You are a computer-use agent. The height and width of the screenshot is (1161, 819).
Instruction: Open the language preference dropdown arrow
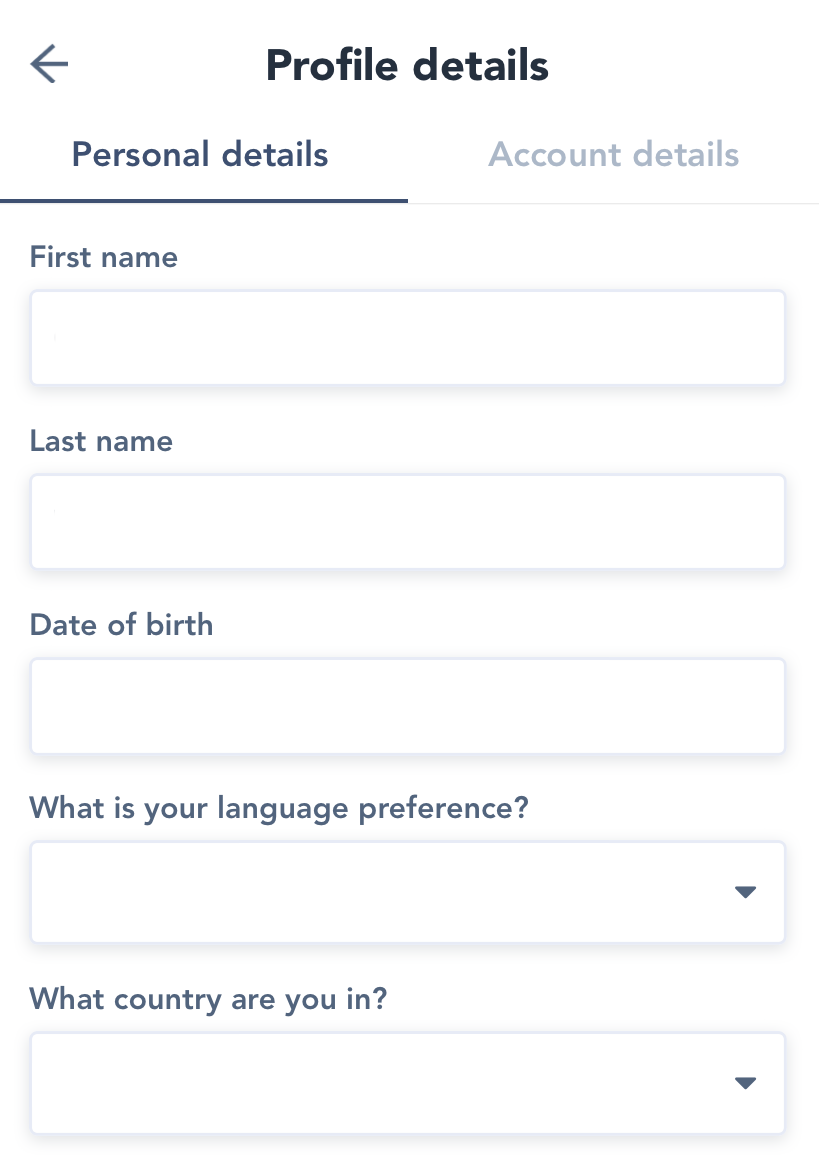click(744, 892)
